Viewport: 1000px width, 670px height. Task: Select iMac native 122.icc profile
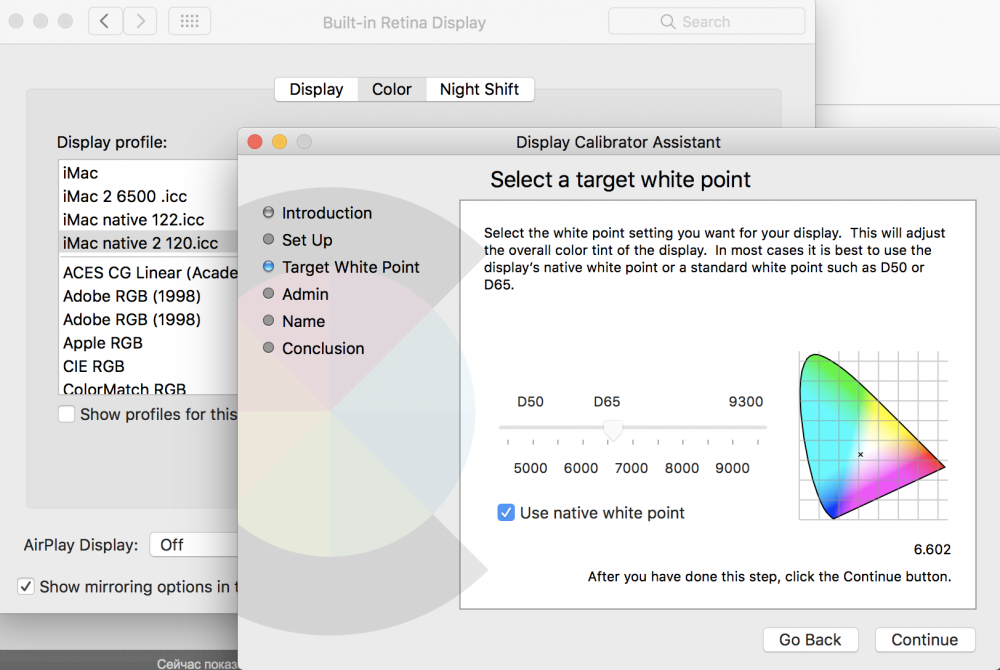coord(148,220)
